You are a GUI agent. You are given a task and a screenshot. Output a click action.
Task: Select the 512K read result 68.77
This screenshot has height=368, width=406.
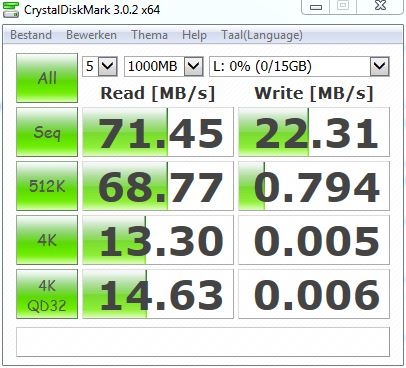pos(158,186)
